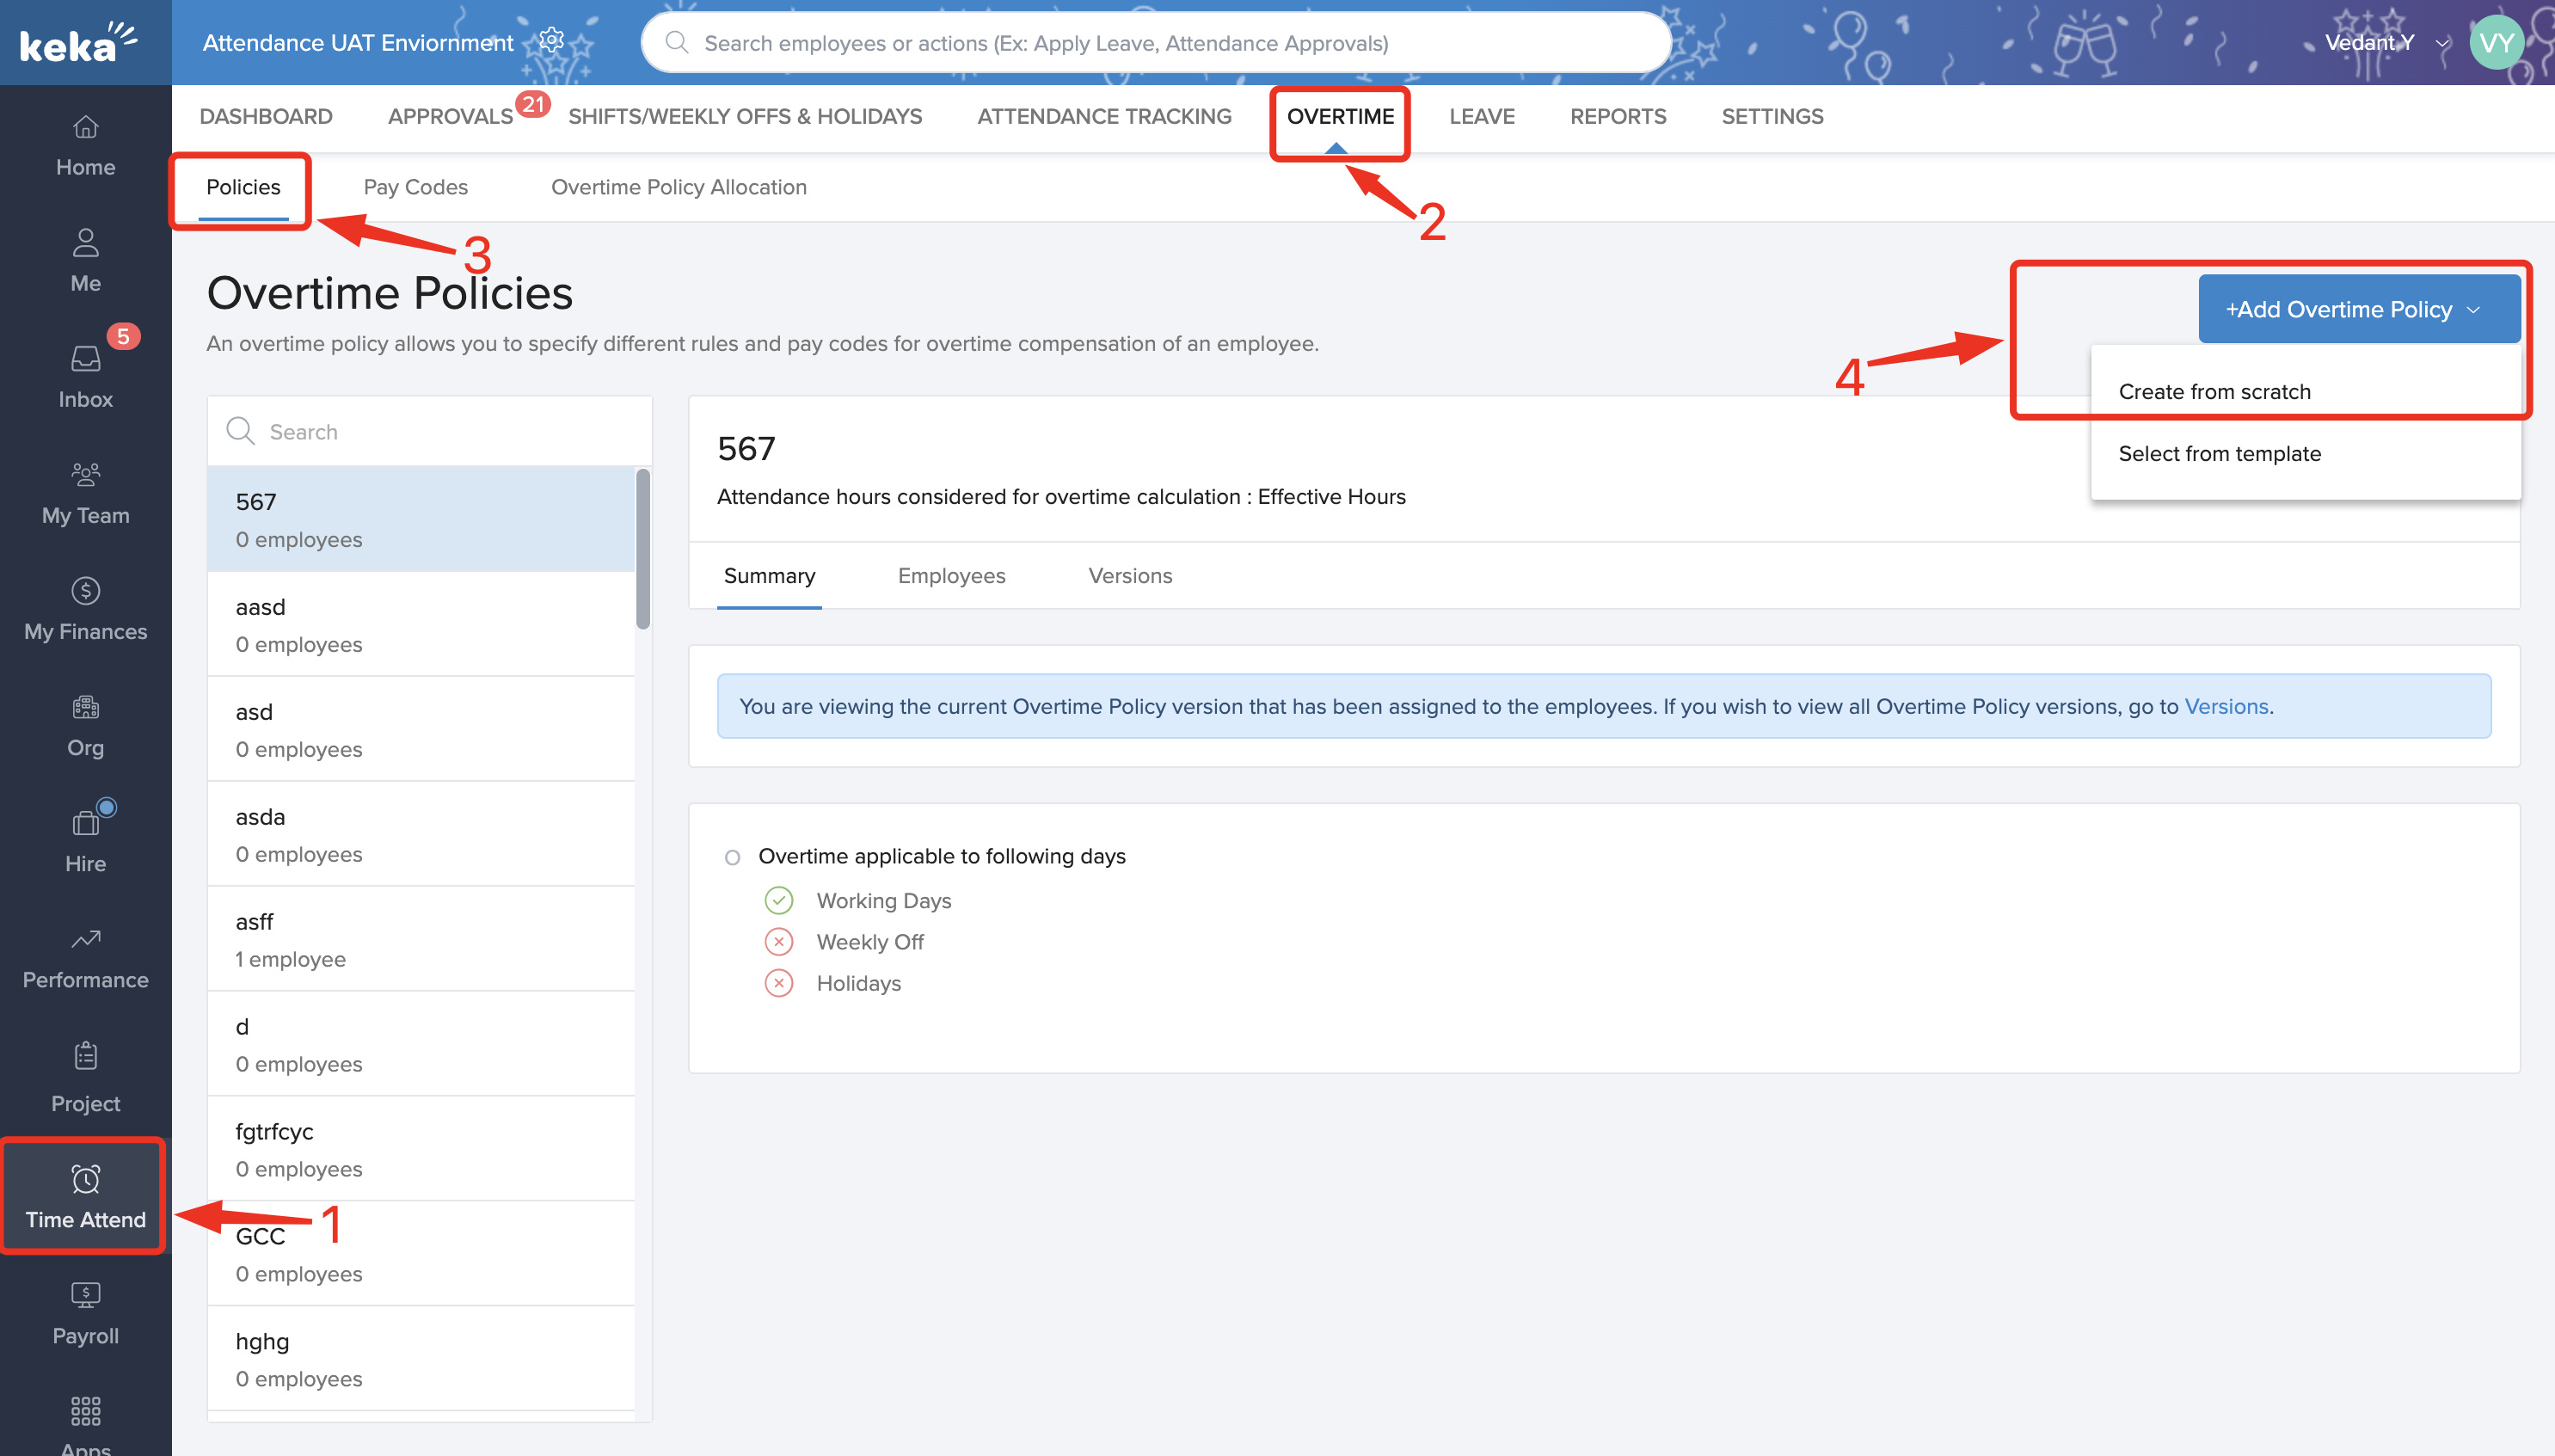This screenshot has width=2555, height=1456.
Task: Click the Working Days green check indicator
Action: pos(778,901)
